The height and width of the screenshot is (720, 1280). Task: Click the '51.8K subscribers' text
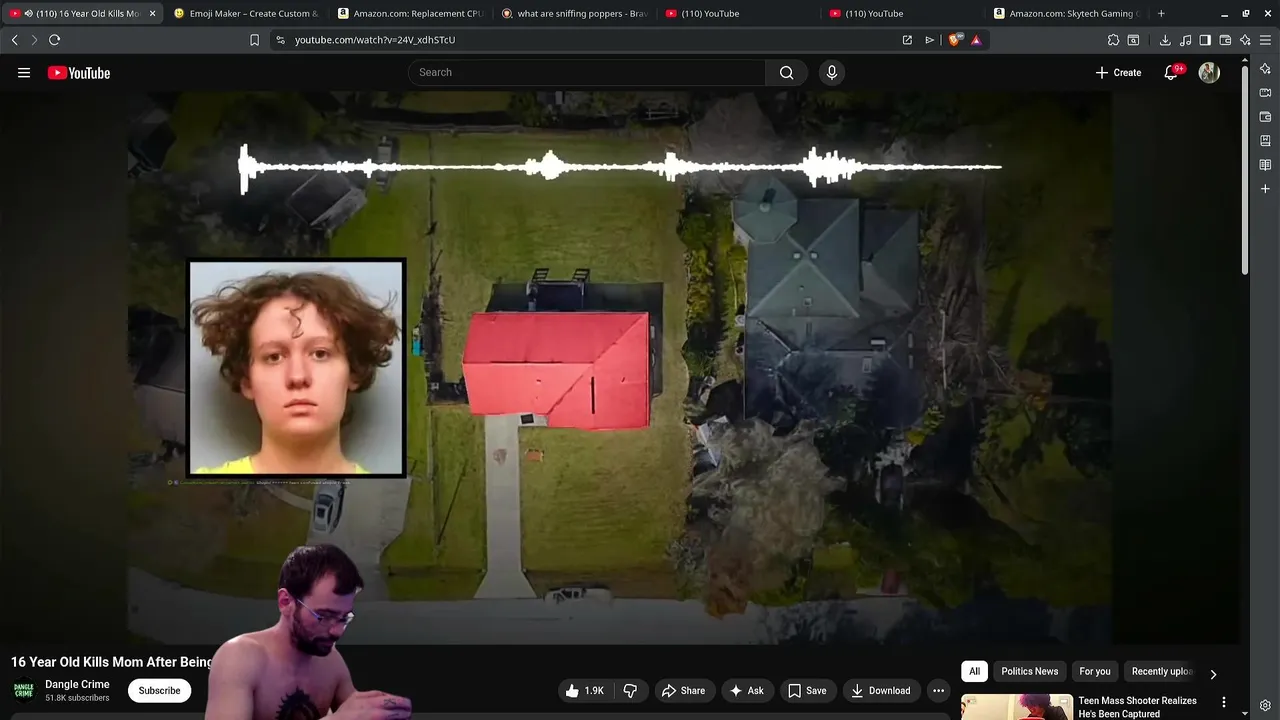(x=77, y=698)
